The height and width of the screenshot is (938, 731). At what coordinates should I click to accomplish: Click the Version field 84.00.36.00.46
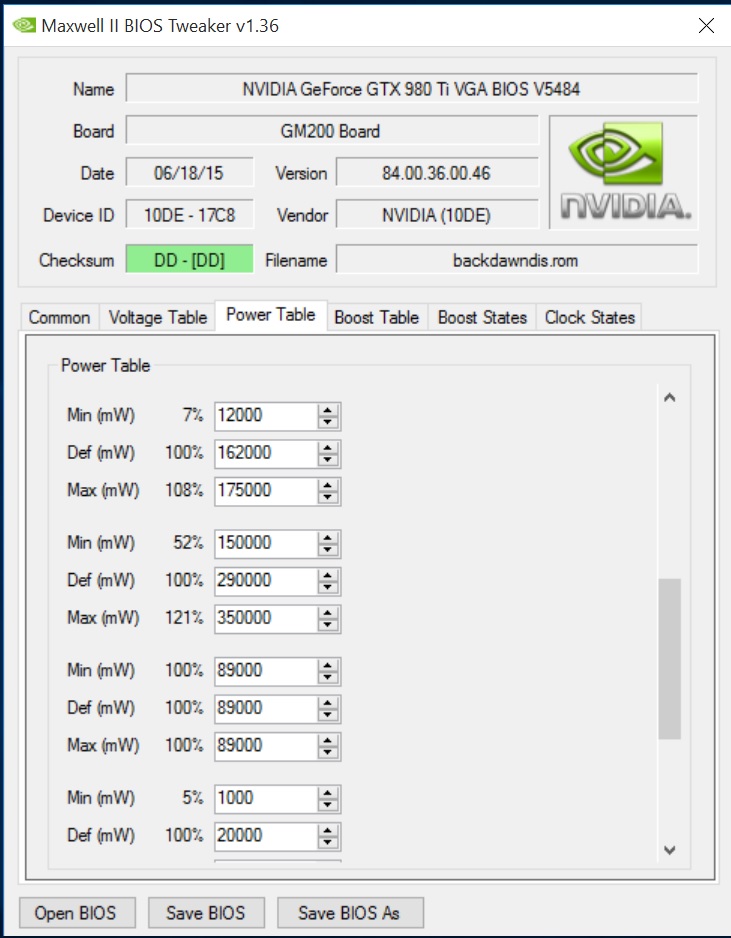pyautogui.click(x=437, y=173)
